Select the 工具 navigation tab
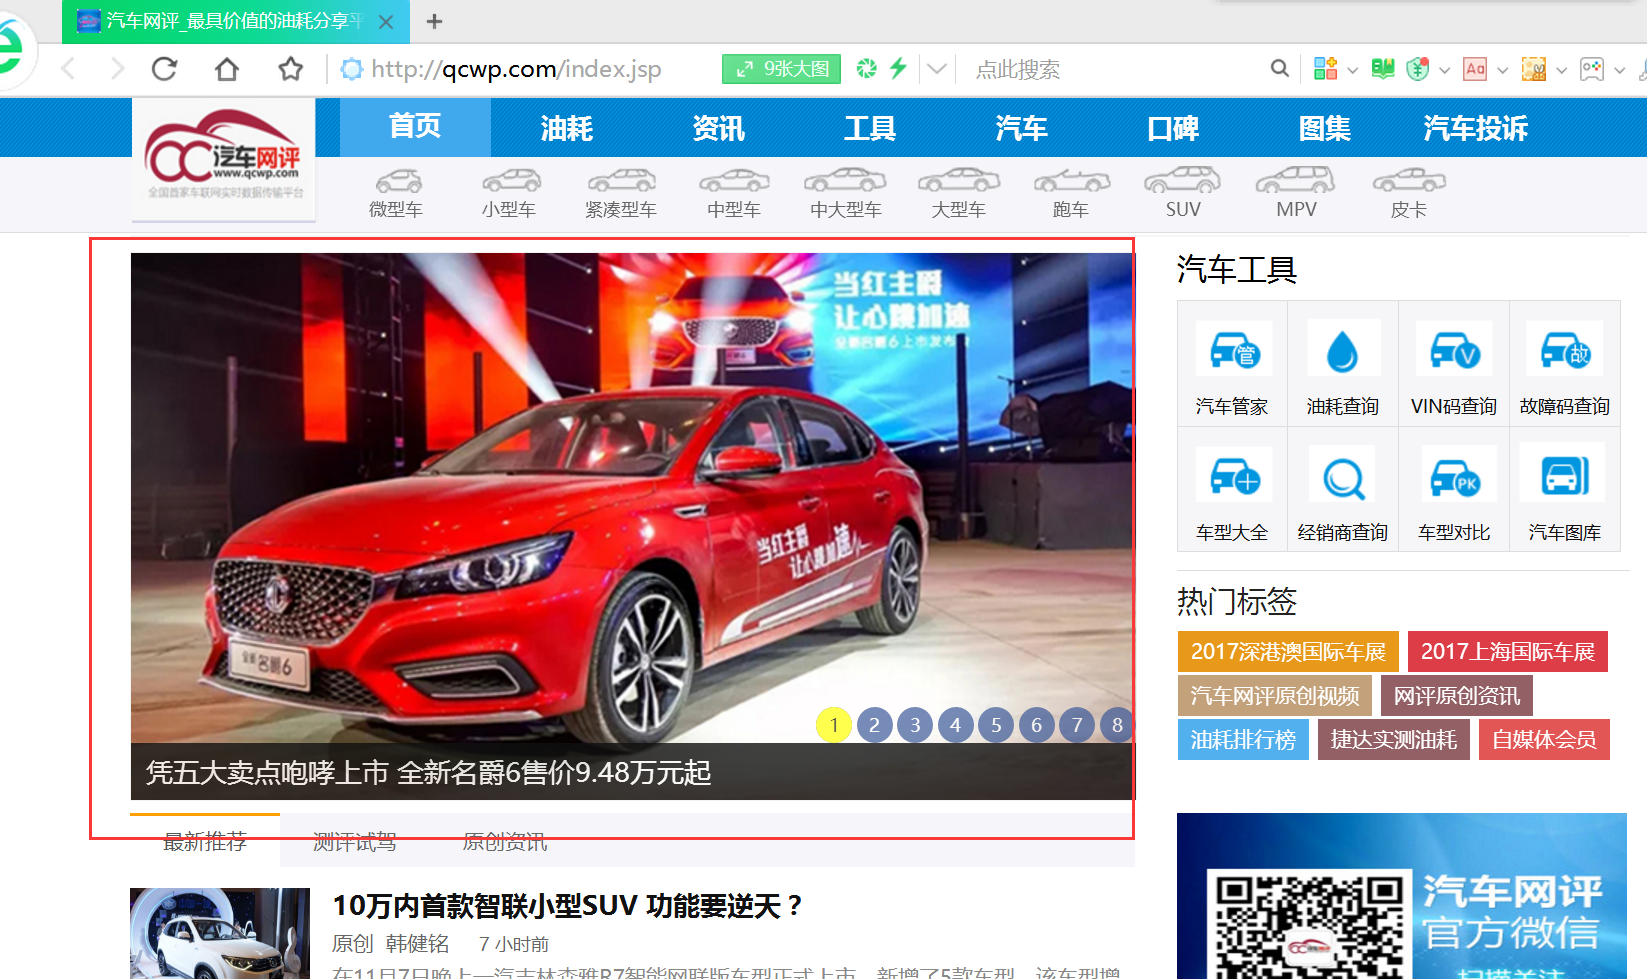This screenshot has height=979, width=1647. coord(870,128)
